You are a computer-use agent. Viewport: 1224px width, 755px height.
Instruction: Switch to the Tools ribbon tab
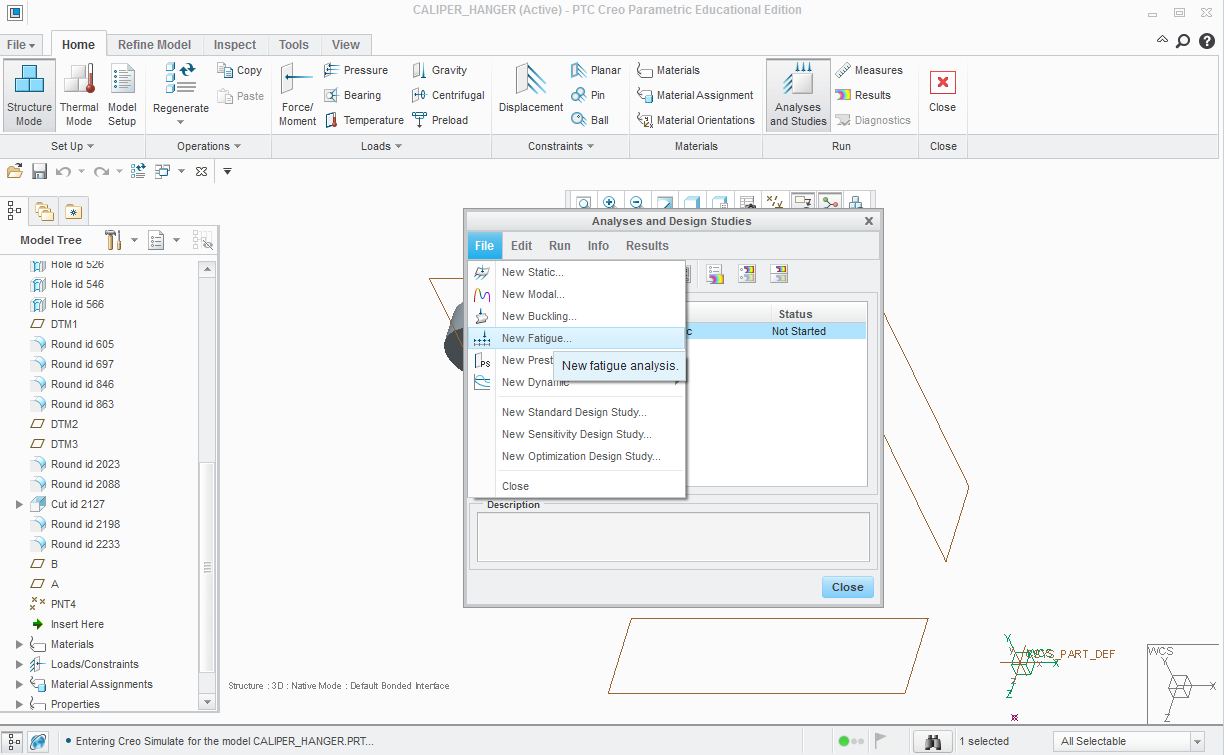[294, 45]
